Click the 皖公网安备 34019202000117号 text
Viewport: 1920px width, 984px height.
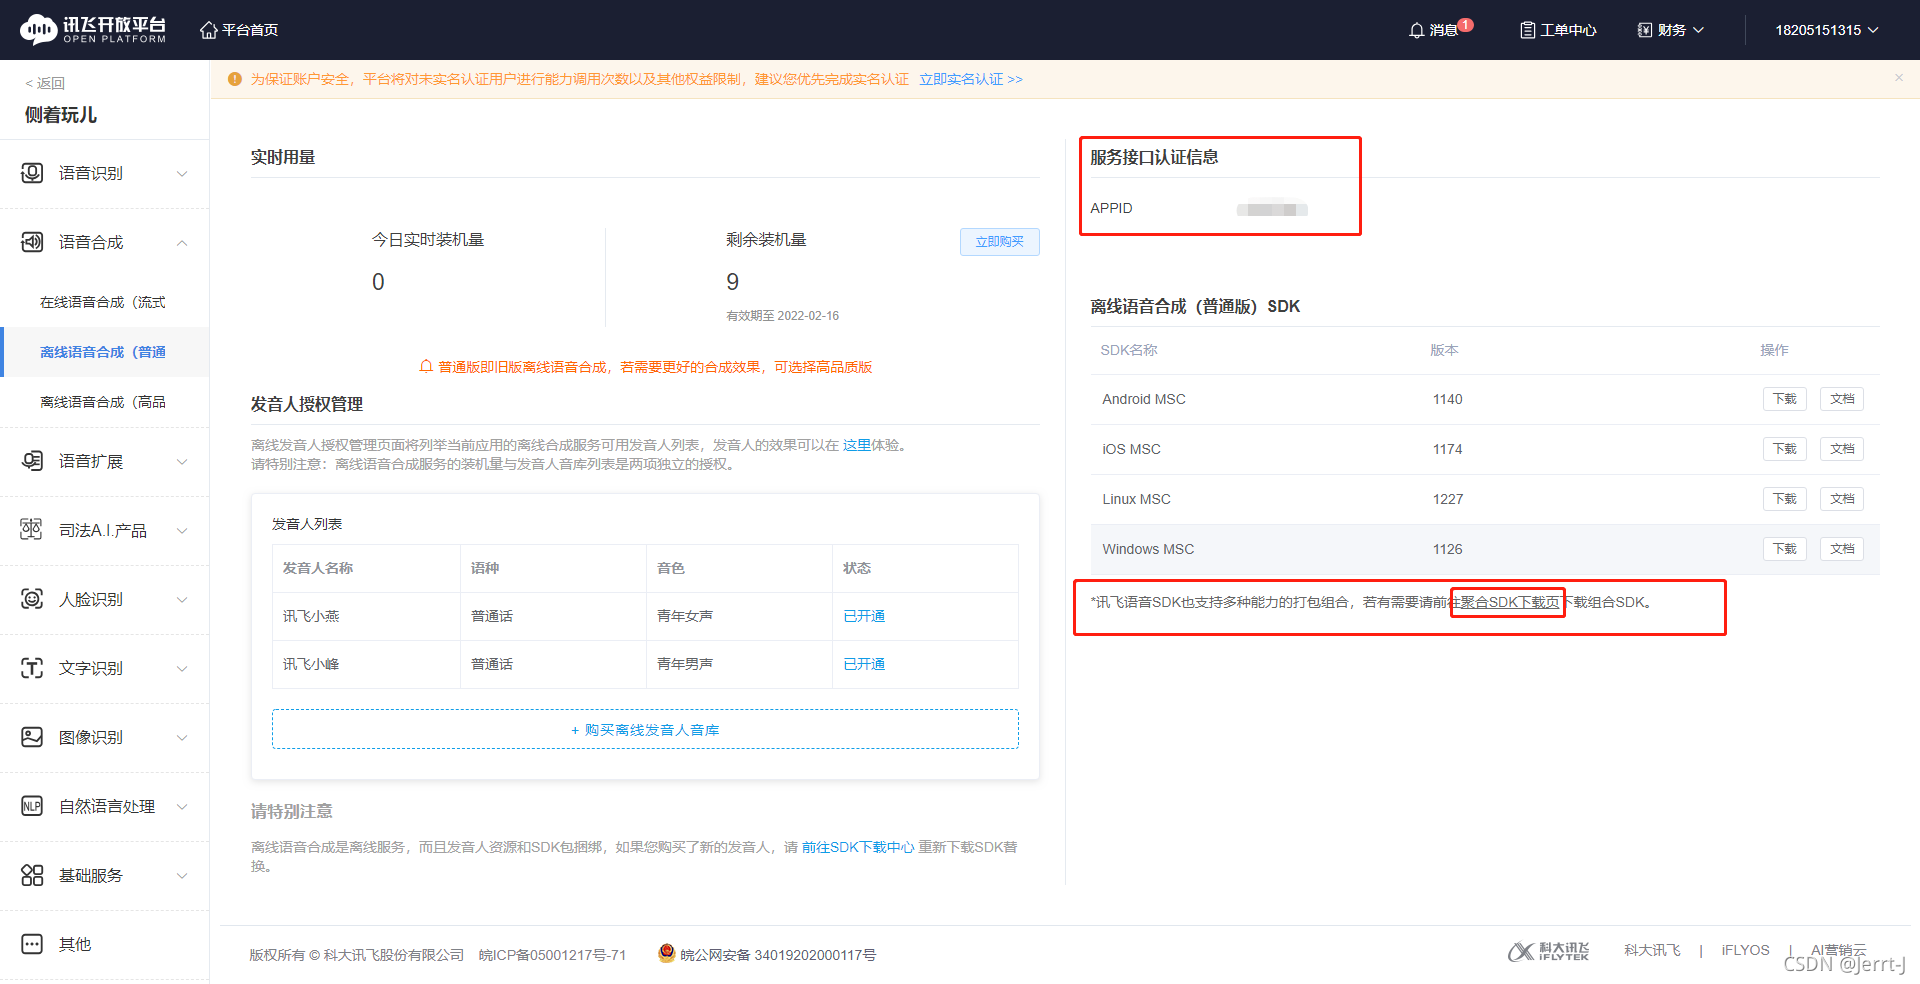[778, 955]
